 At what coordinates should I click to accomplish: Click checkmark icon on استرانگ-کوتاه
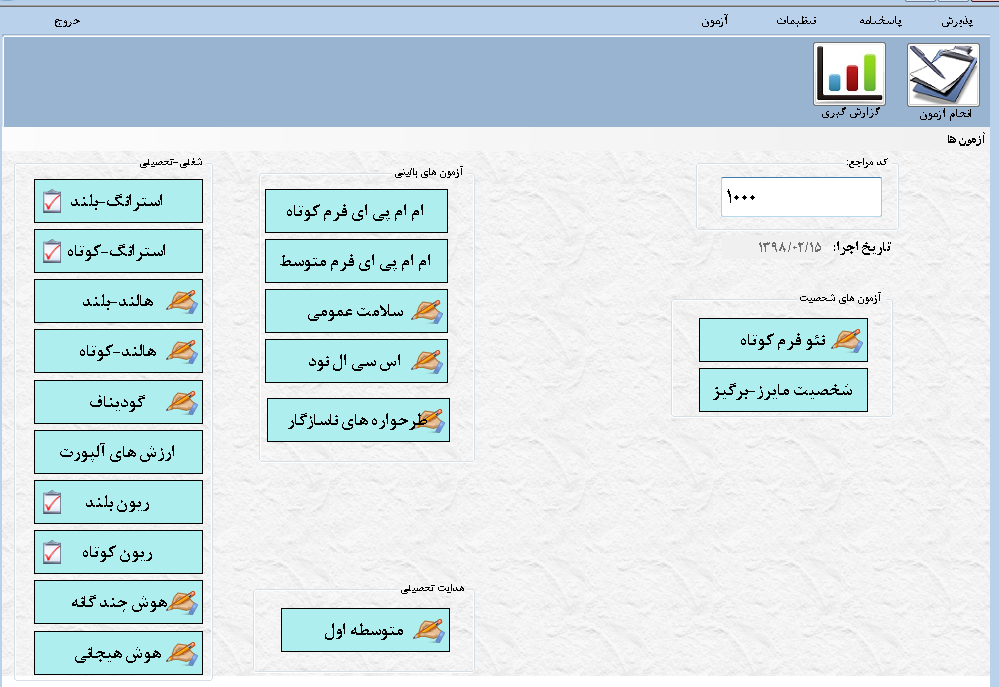[53, 252]
